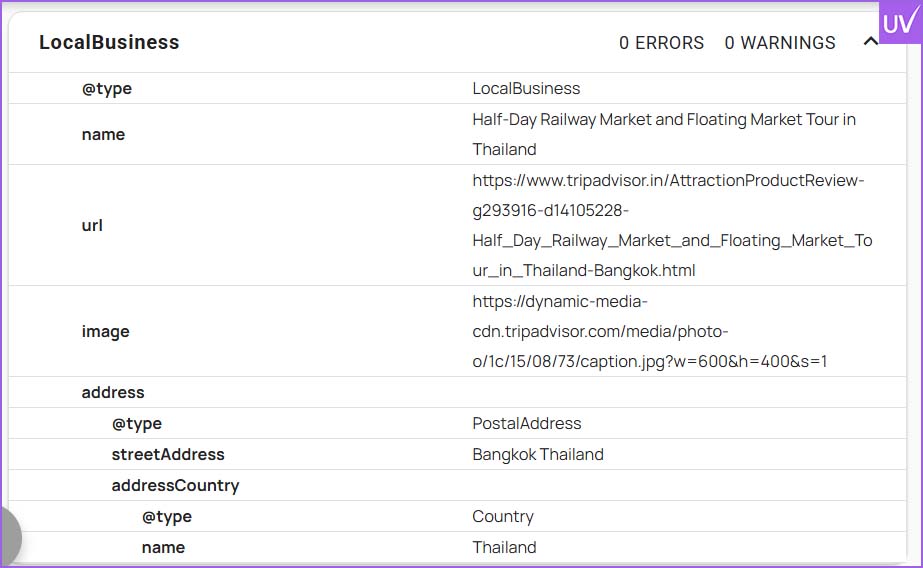Click the UV logo badge
Viewport: 923px width, 568px height.
tap(901, 22)
